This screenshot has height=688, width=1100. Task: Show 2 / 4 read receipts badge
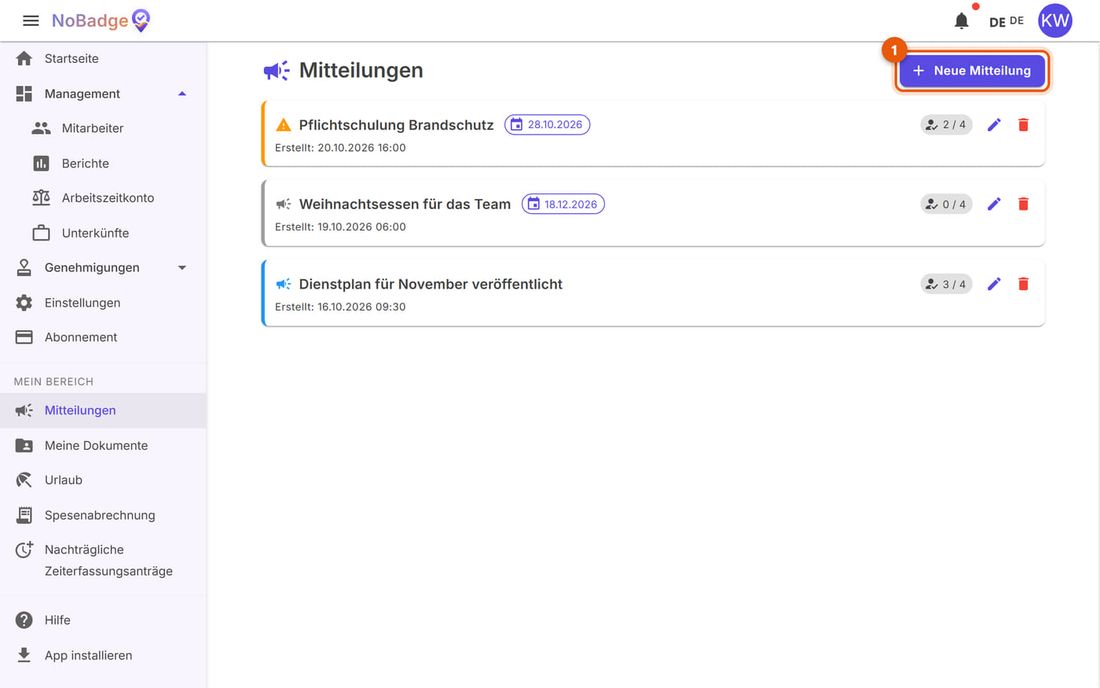[946, 125]
